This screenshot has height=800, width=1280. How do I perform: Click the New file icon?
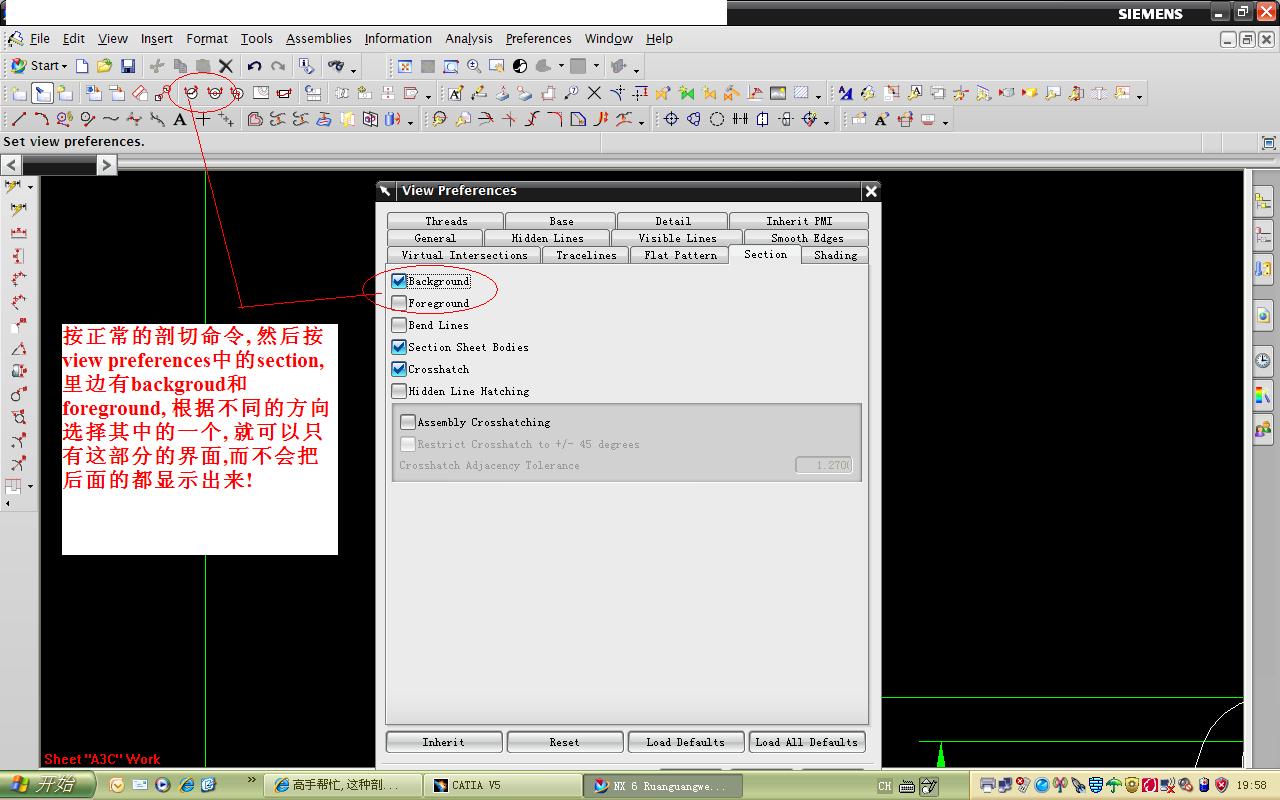pyautogui.click(x=82, y=66)
